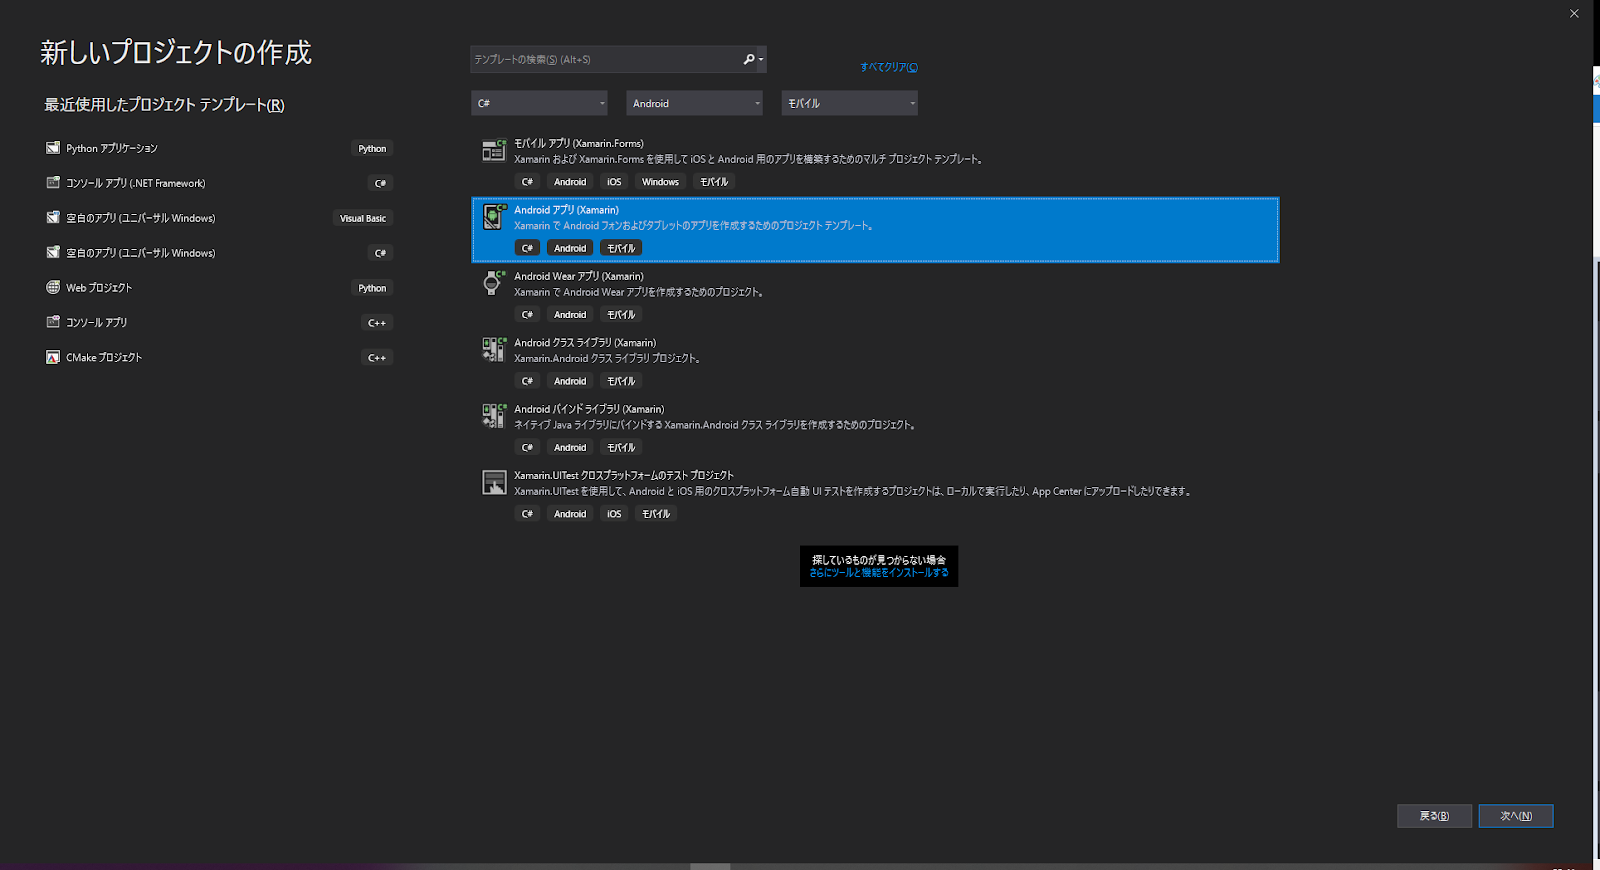Click the 戻る(B) button
Image resolution: width=1600 pixels, height=870 pixels.
1434,816
